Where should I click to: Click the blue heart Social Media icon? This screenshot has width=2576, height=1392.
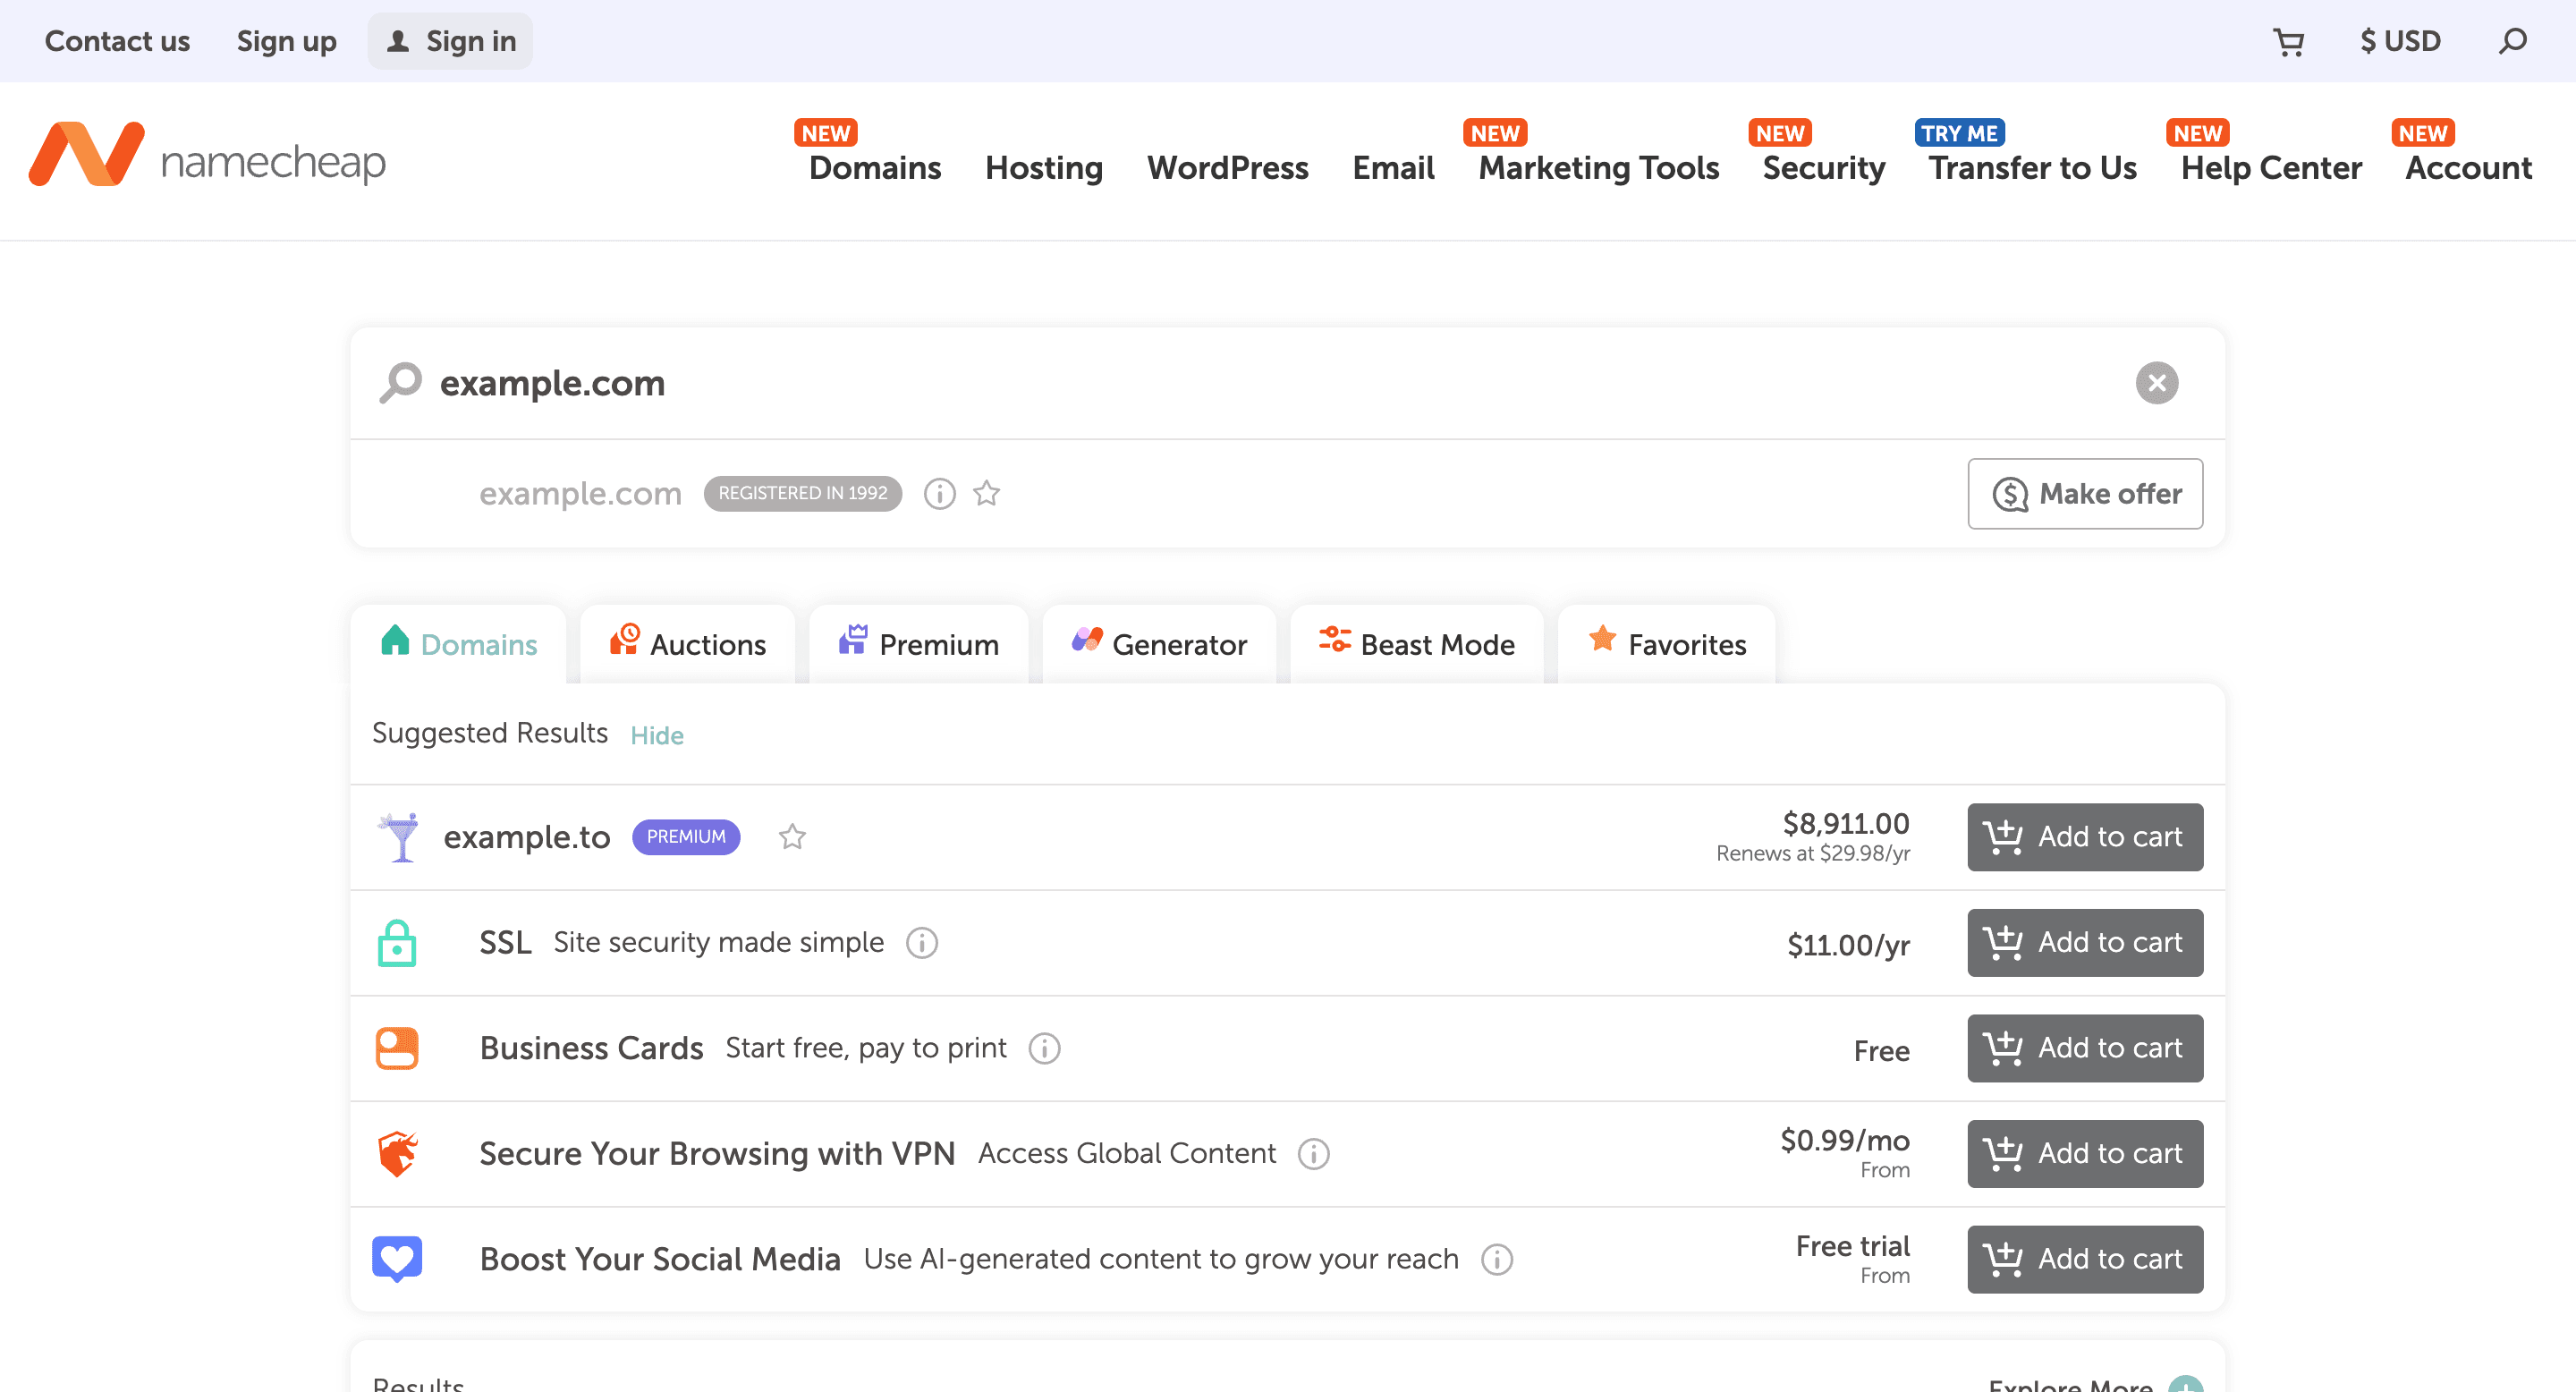[x=397, y=1260]
